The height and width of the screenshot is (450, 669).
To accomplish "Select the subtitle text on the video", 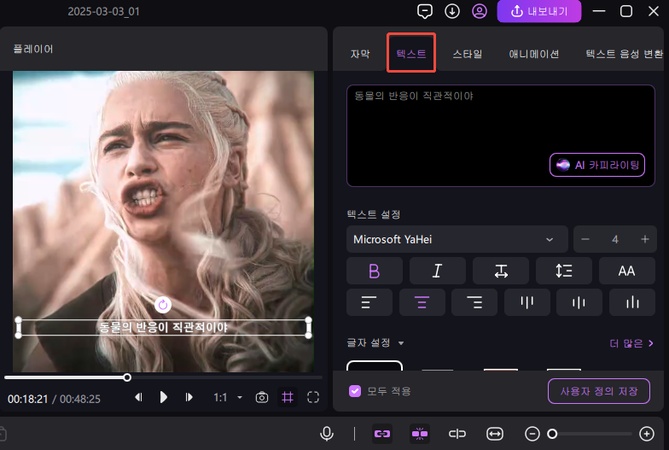I will pyautogui.click(x=163, y=328).
